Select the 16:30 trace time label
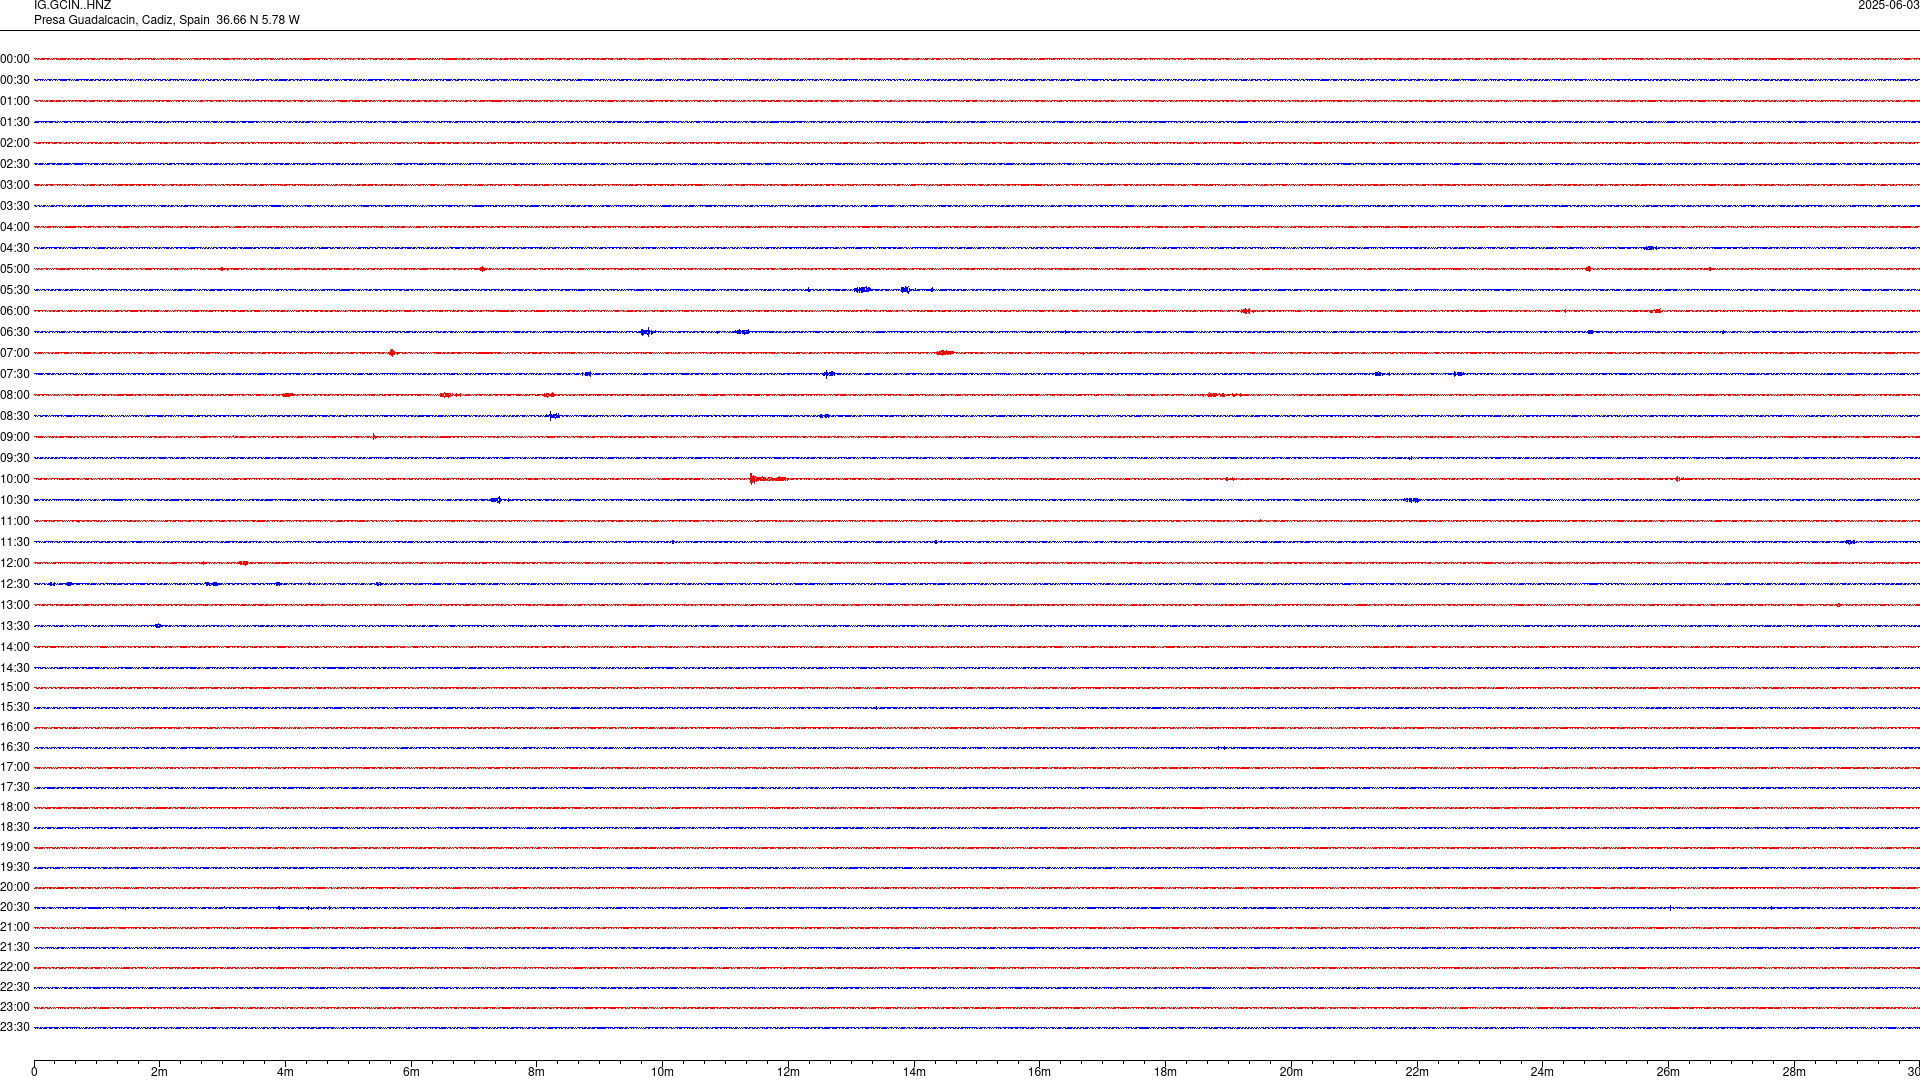This screenshot has width=1920, height=1080. (x=15, y=747)
